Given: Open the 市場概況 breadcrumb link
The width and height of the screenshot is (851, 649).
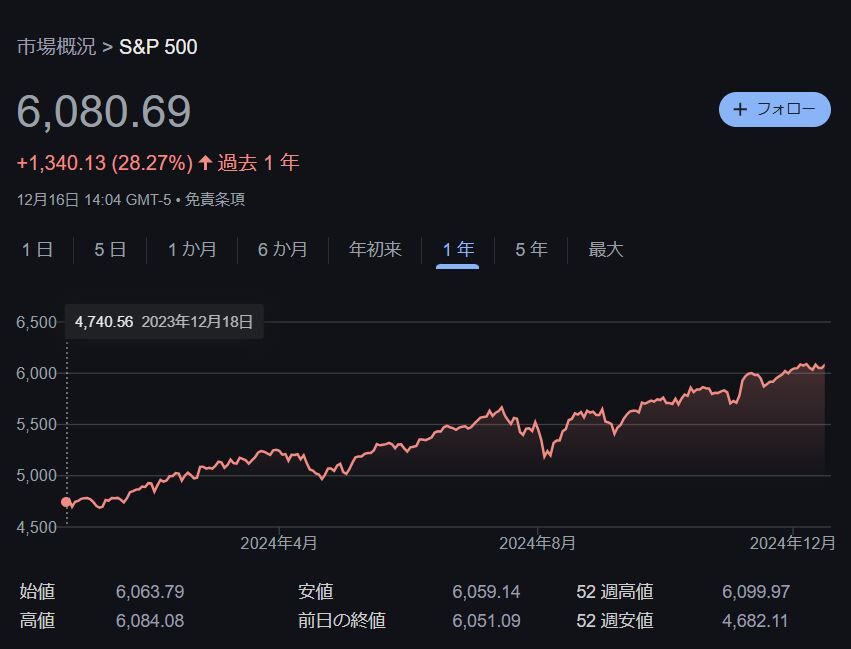Looking at the screenshot, I should tap(56, 47).
